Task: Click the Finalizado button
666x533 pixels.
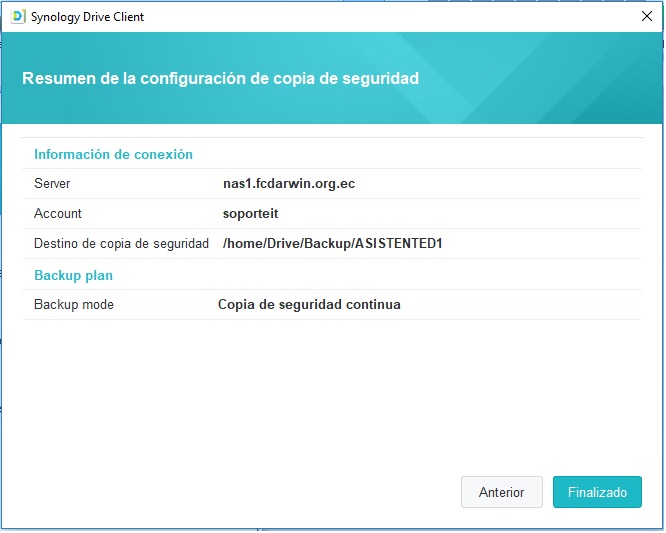Action: pos(598,493)
